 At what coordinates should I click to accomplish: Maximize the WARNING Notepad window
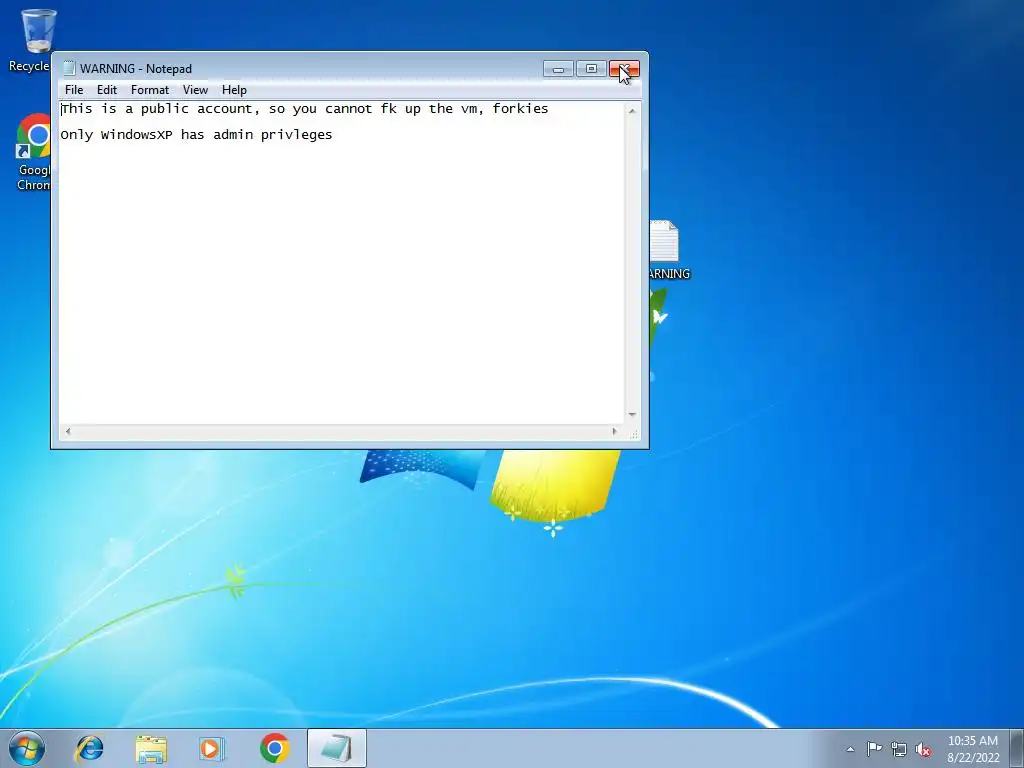click(591, 69)
